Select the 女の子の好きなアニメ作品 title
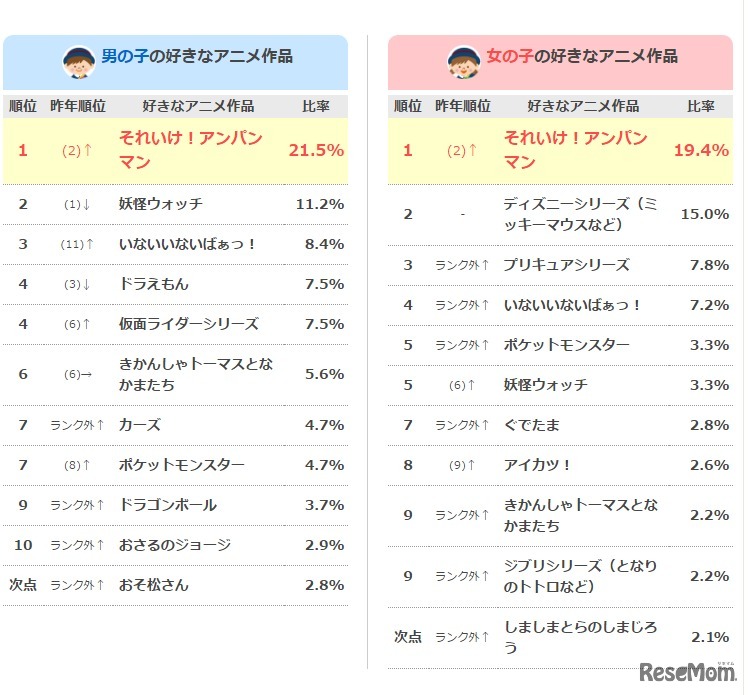750x695 pixels. 581,57
